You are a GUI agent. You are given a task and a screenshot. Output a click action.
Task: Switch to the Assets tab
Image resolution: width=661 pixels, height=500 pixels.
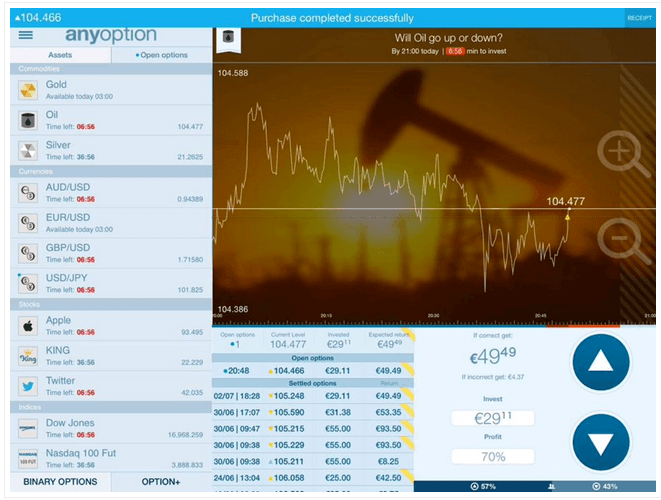pyautogui.click(x=60, y=55)
